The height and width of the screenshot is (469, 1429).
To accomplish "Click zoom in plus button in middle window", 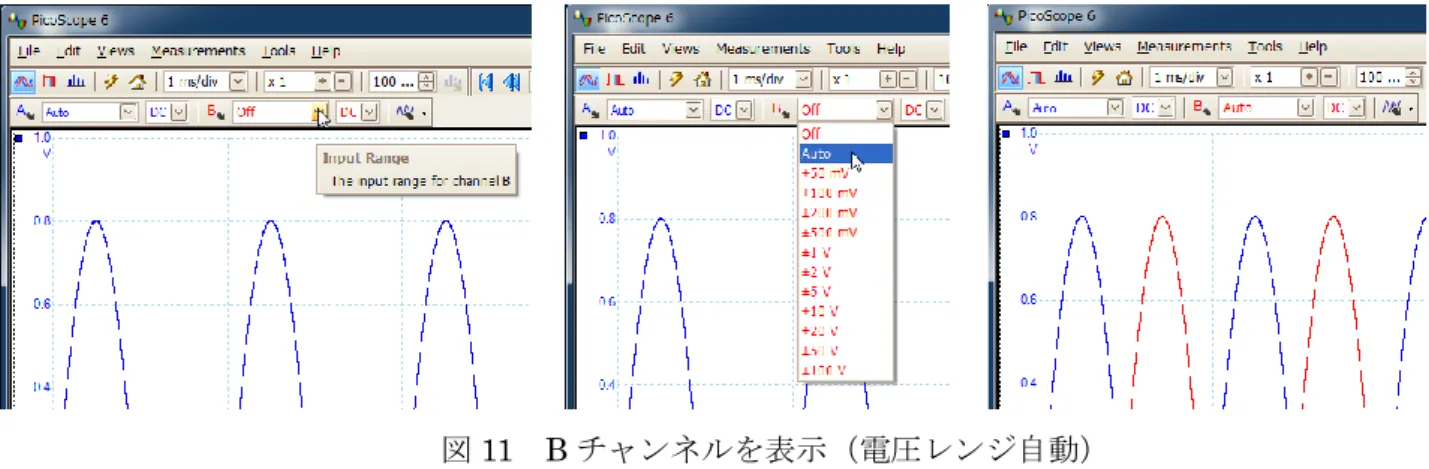I will (888, 80).
